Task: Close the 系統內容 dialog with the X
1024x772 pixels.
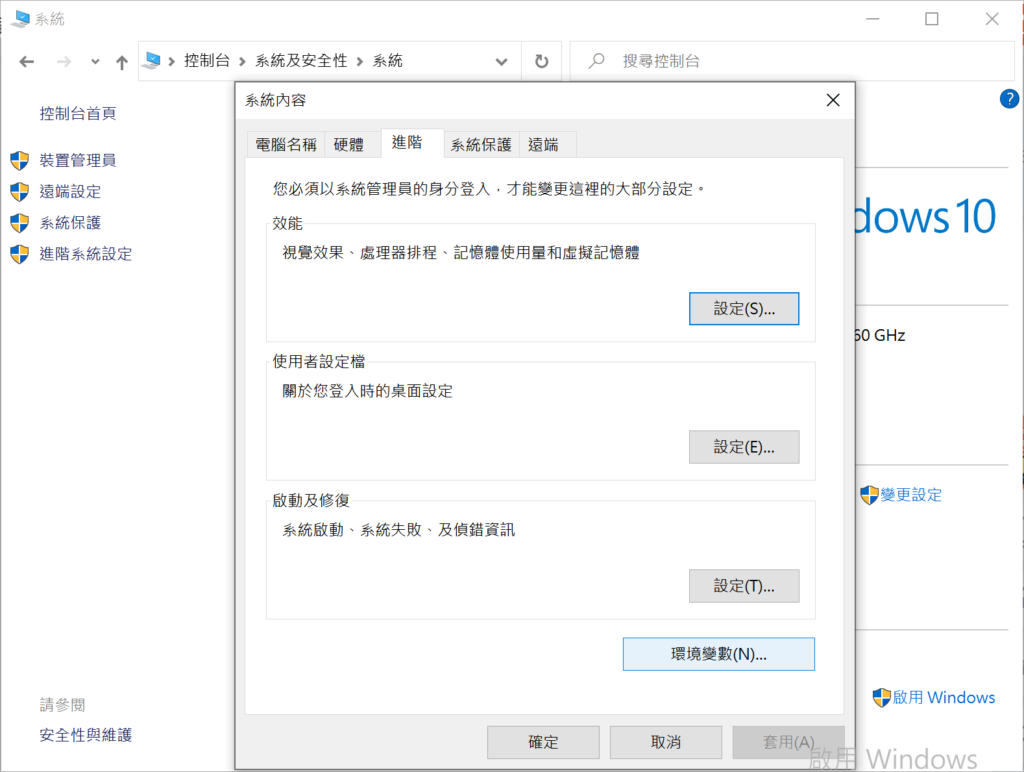Action: tap(833, 100)
